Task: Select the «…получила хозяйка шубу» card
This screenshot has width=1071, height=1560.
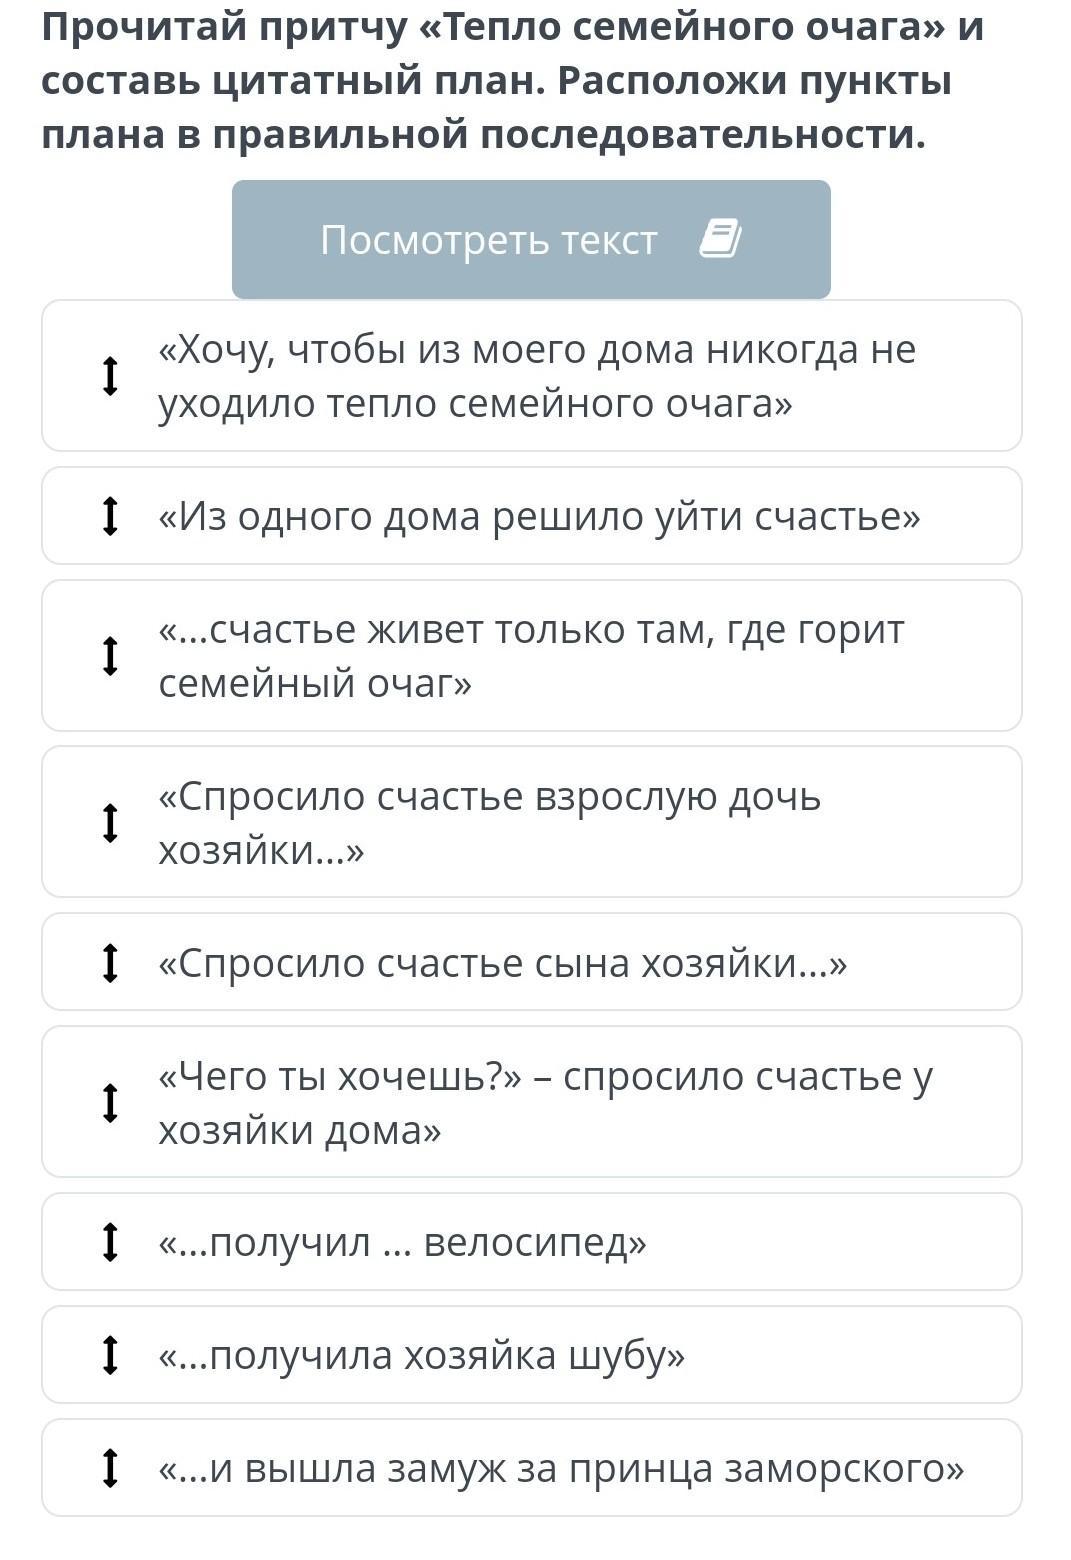Action: coord(531,1355)
